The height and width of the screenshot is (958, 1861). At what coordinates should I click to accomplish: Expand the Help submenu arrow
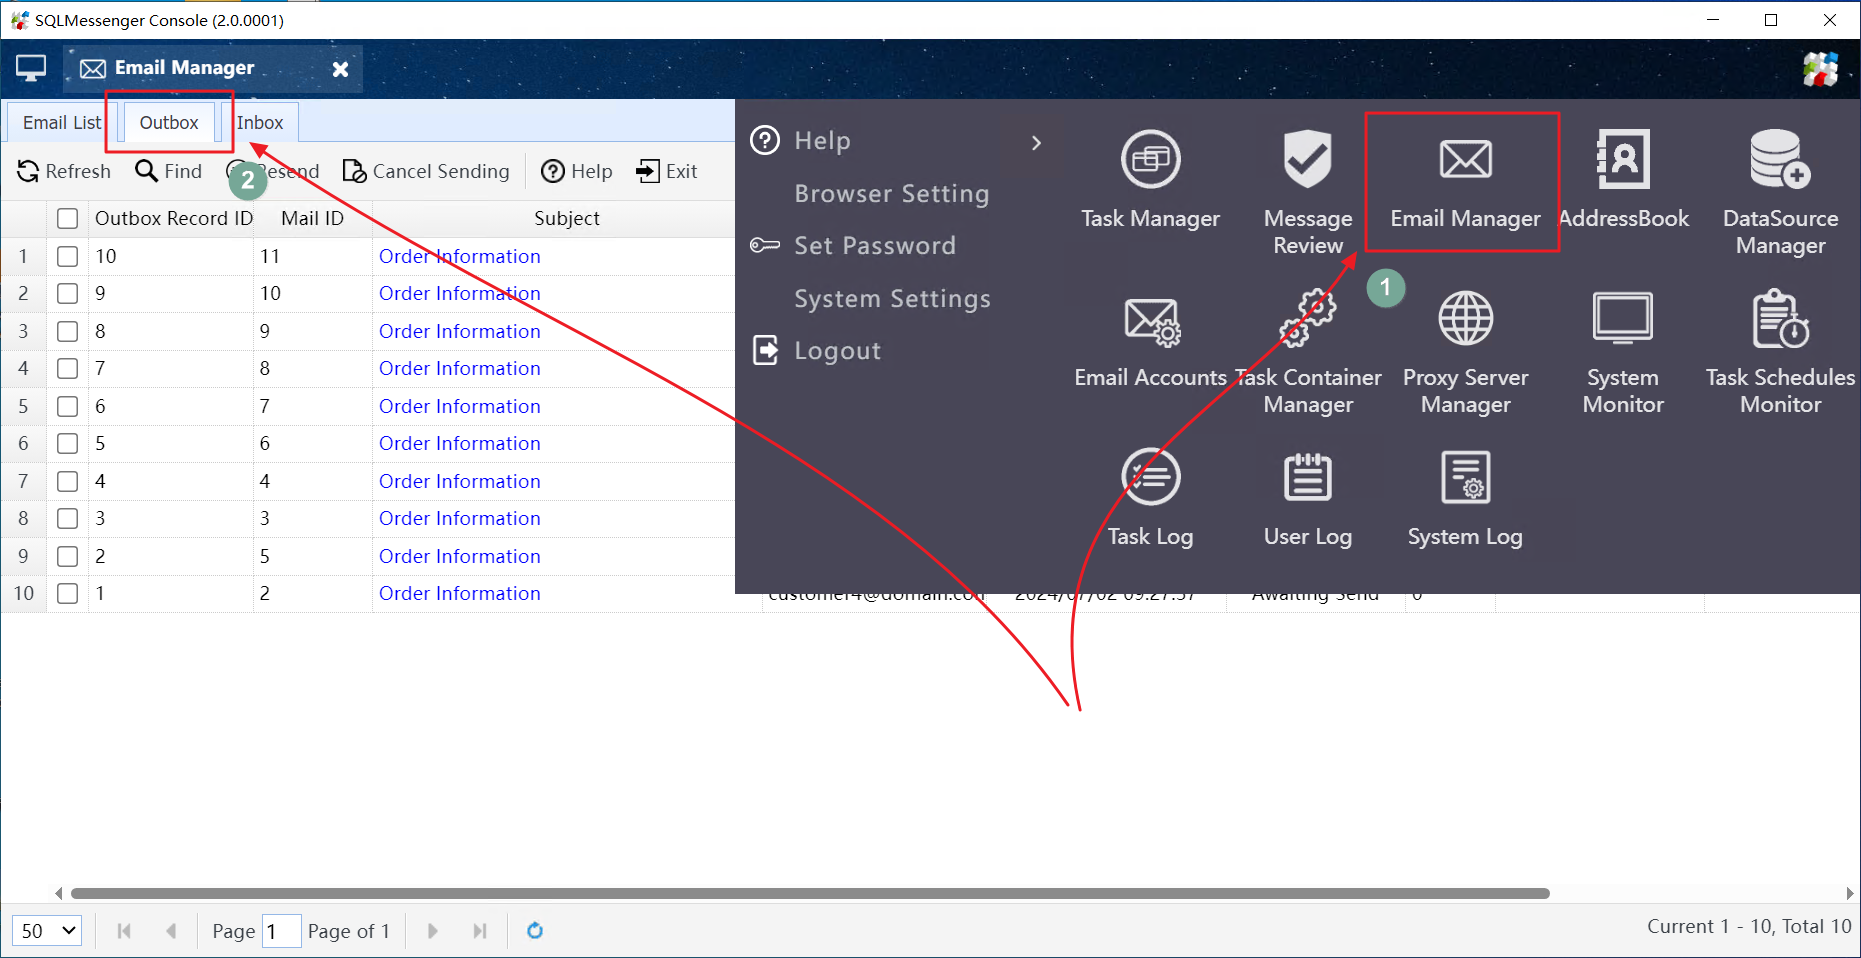click(x=1036, y=143)
